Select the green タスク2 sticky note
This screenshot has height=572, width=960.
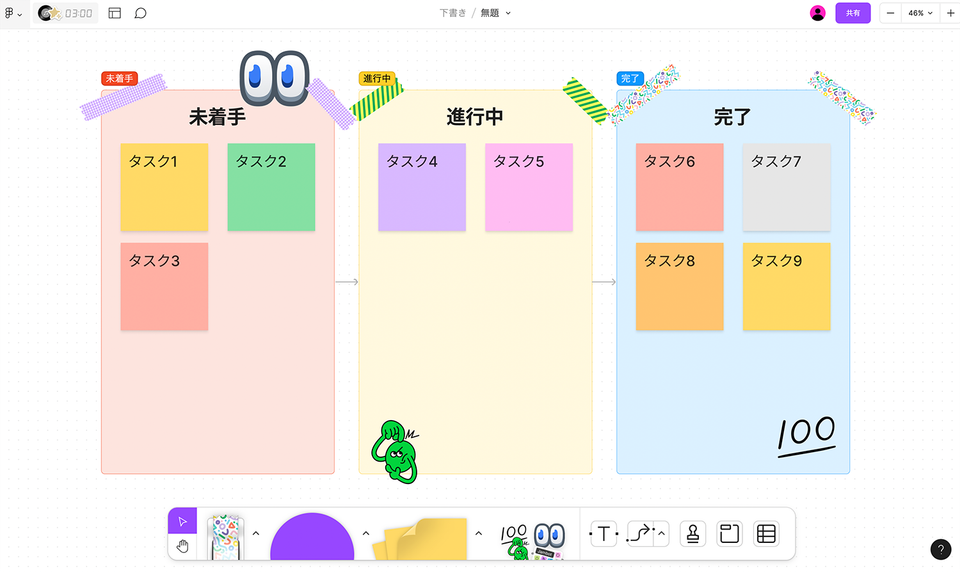coord(271,187)
